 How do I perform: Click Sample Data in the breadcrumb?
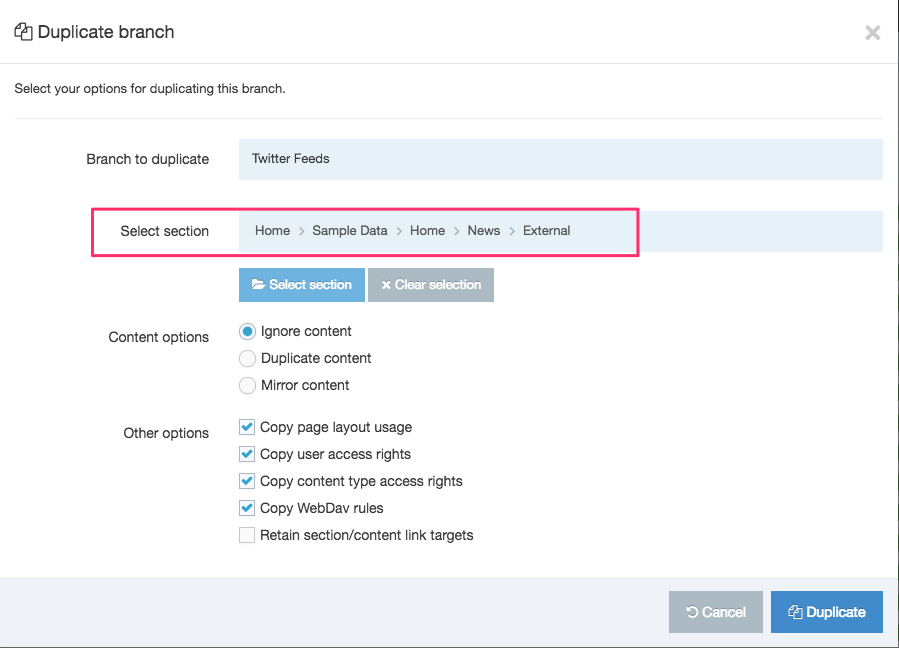click(349, 231)
